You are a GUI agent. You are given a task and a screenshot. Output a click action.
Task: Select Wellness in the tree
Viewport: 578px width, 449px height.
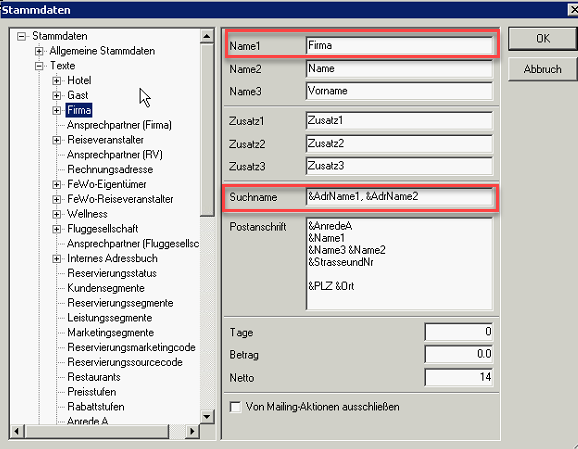pyautogui.click(x=87, y=214)
